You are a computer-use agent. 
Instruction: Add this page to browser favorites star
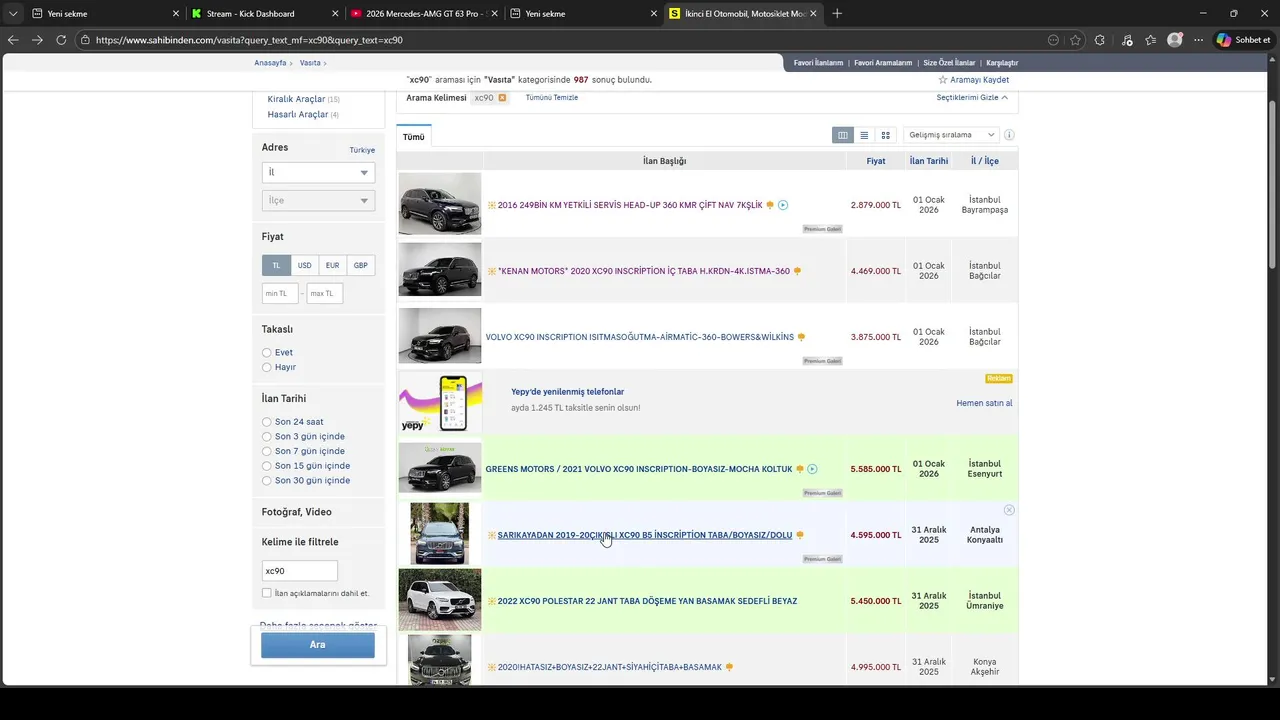(1075, 40)
